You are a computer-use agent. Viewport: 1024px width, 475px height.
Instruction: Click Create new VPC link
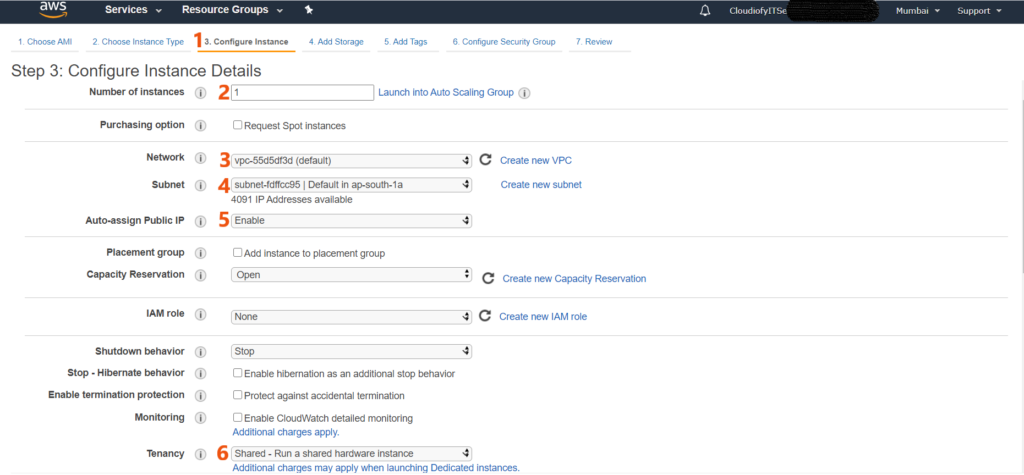(x=536, y=160)
